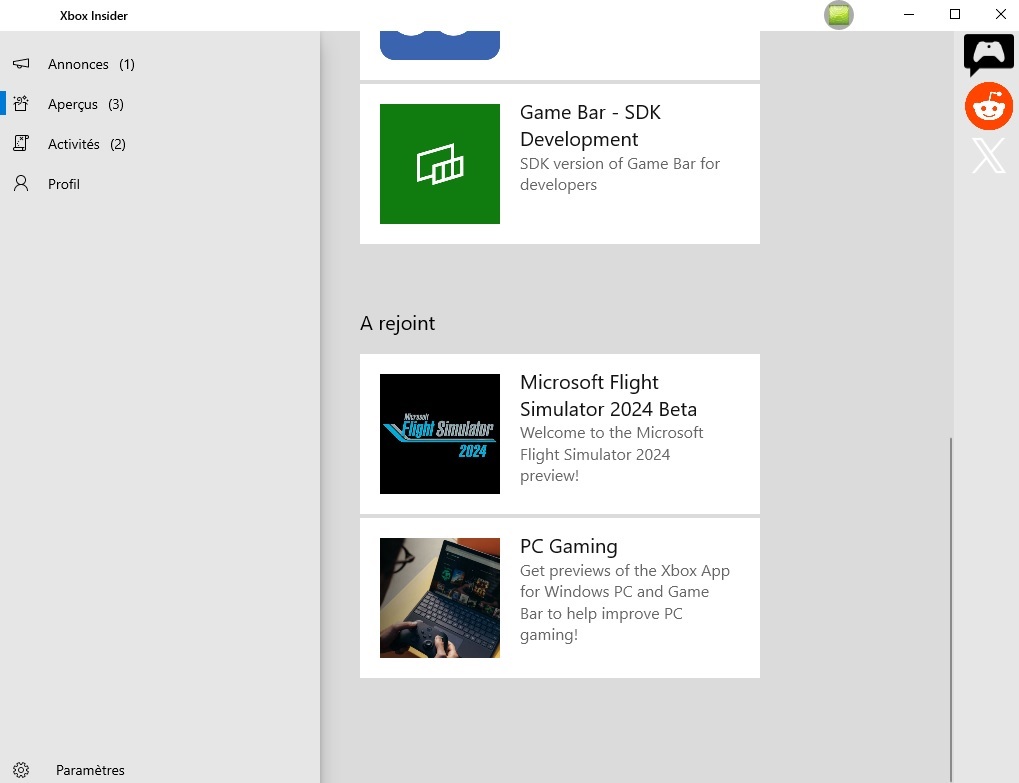Click the Flight Simulator 2024 thumbnail
This screenshot has width=1019, height=783.
[440, 434]
